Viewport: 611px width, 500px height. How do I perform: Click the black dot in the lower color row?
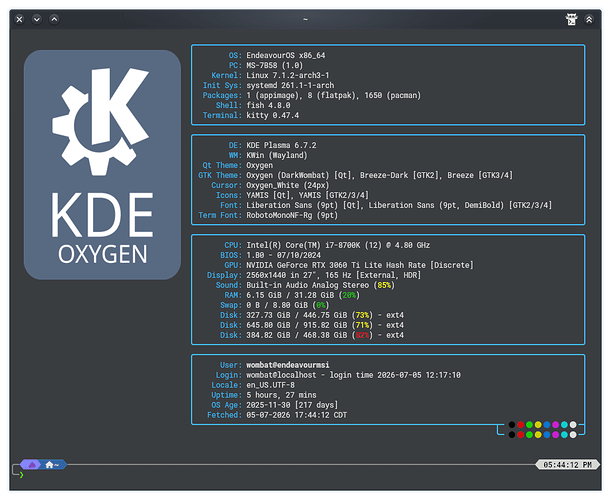pos(512,435)
